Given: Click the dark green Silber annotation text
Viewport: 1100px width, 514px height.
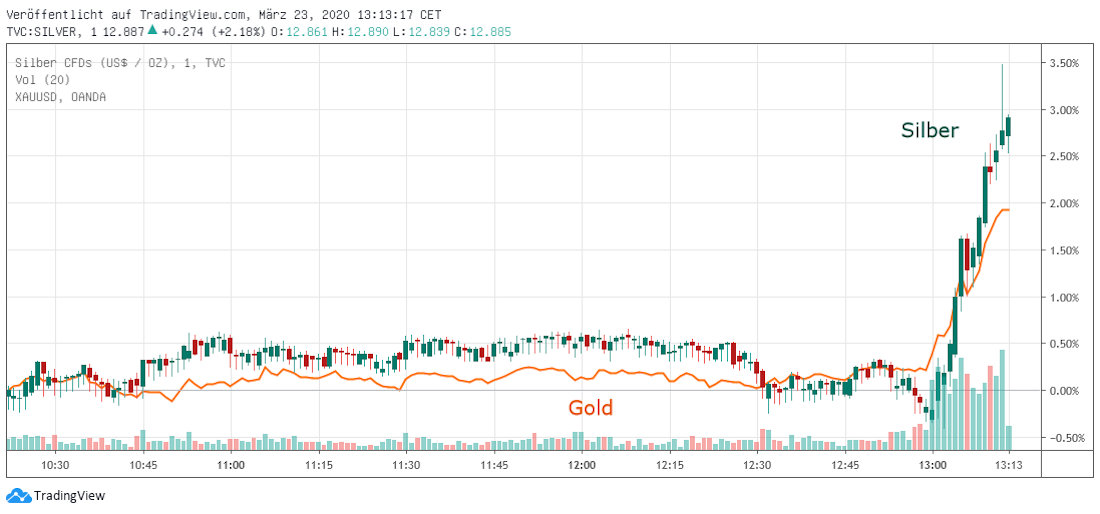Looking at the screenshot, I should pos(930,130).
